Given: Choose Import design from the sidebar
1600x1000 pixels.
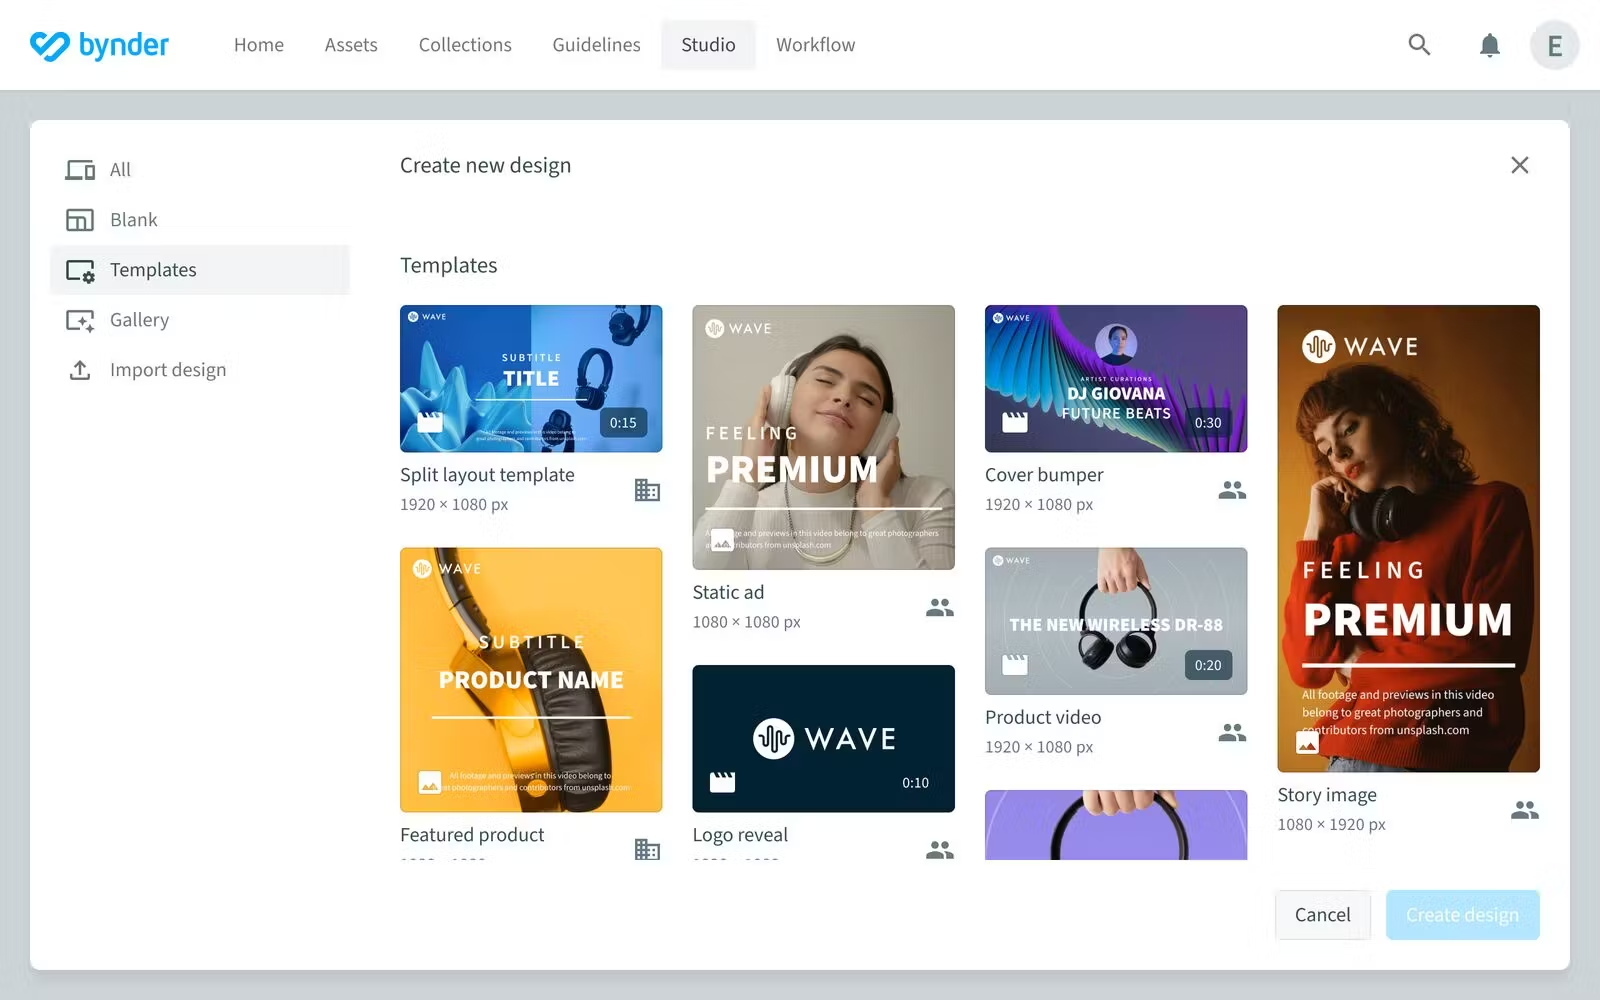Looking at the screenshot, I should click(167, 370).
